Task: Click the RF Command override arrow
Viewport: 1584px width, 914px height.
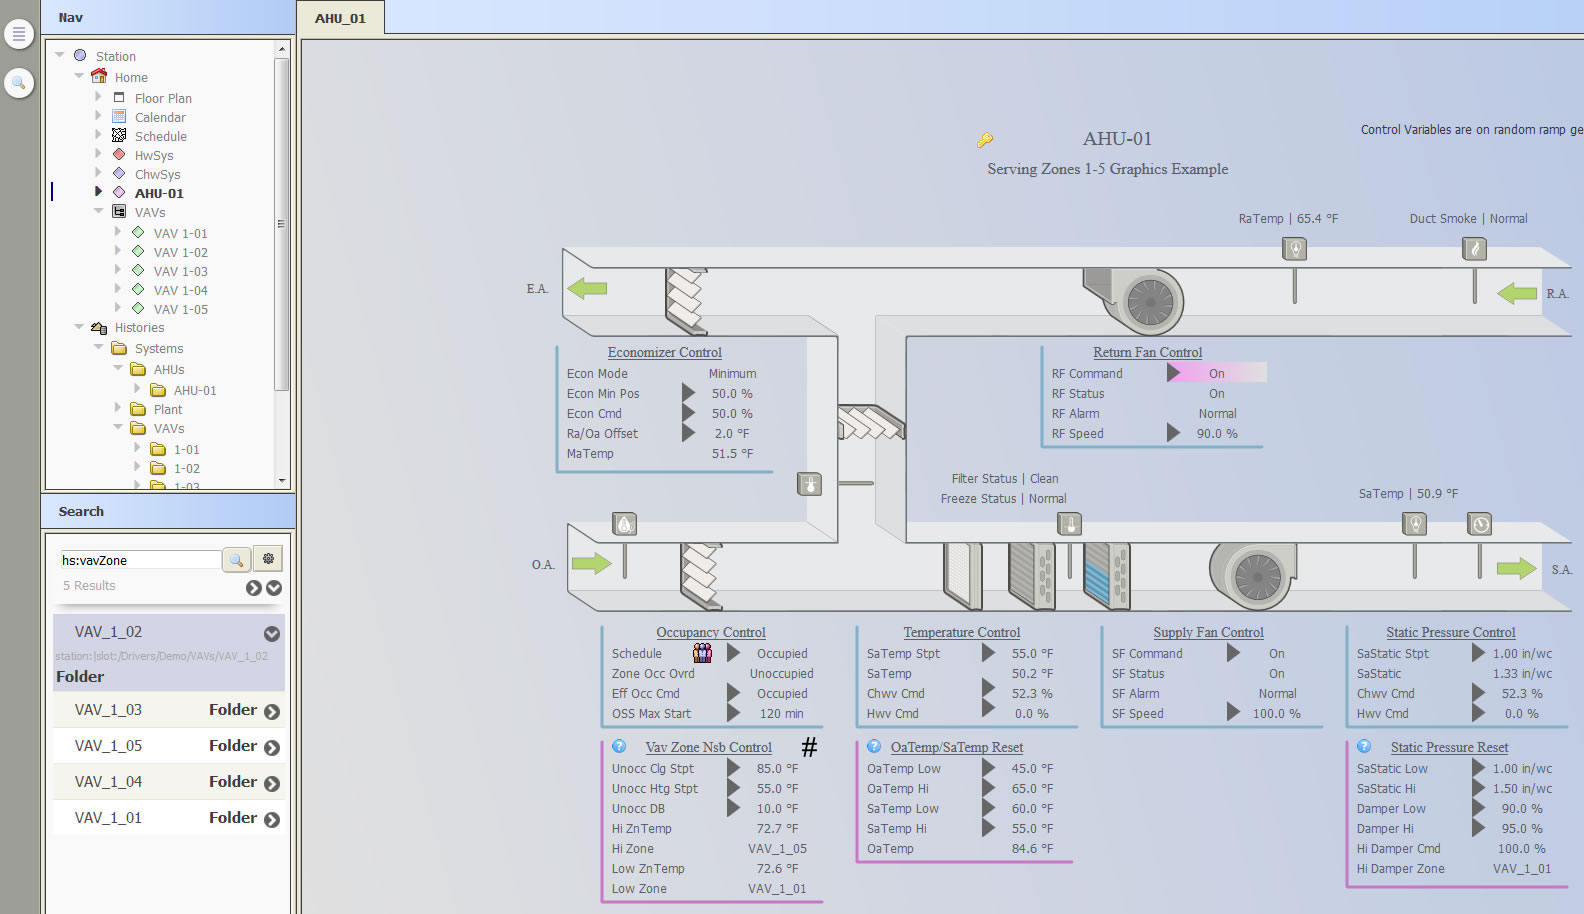Action: [1173, 373]
